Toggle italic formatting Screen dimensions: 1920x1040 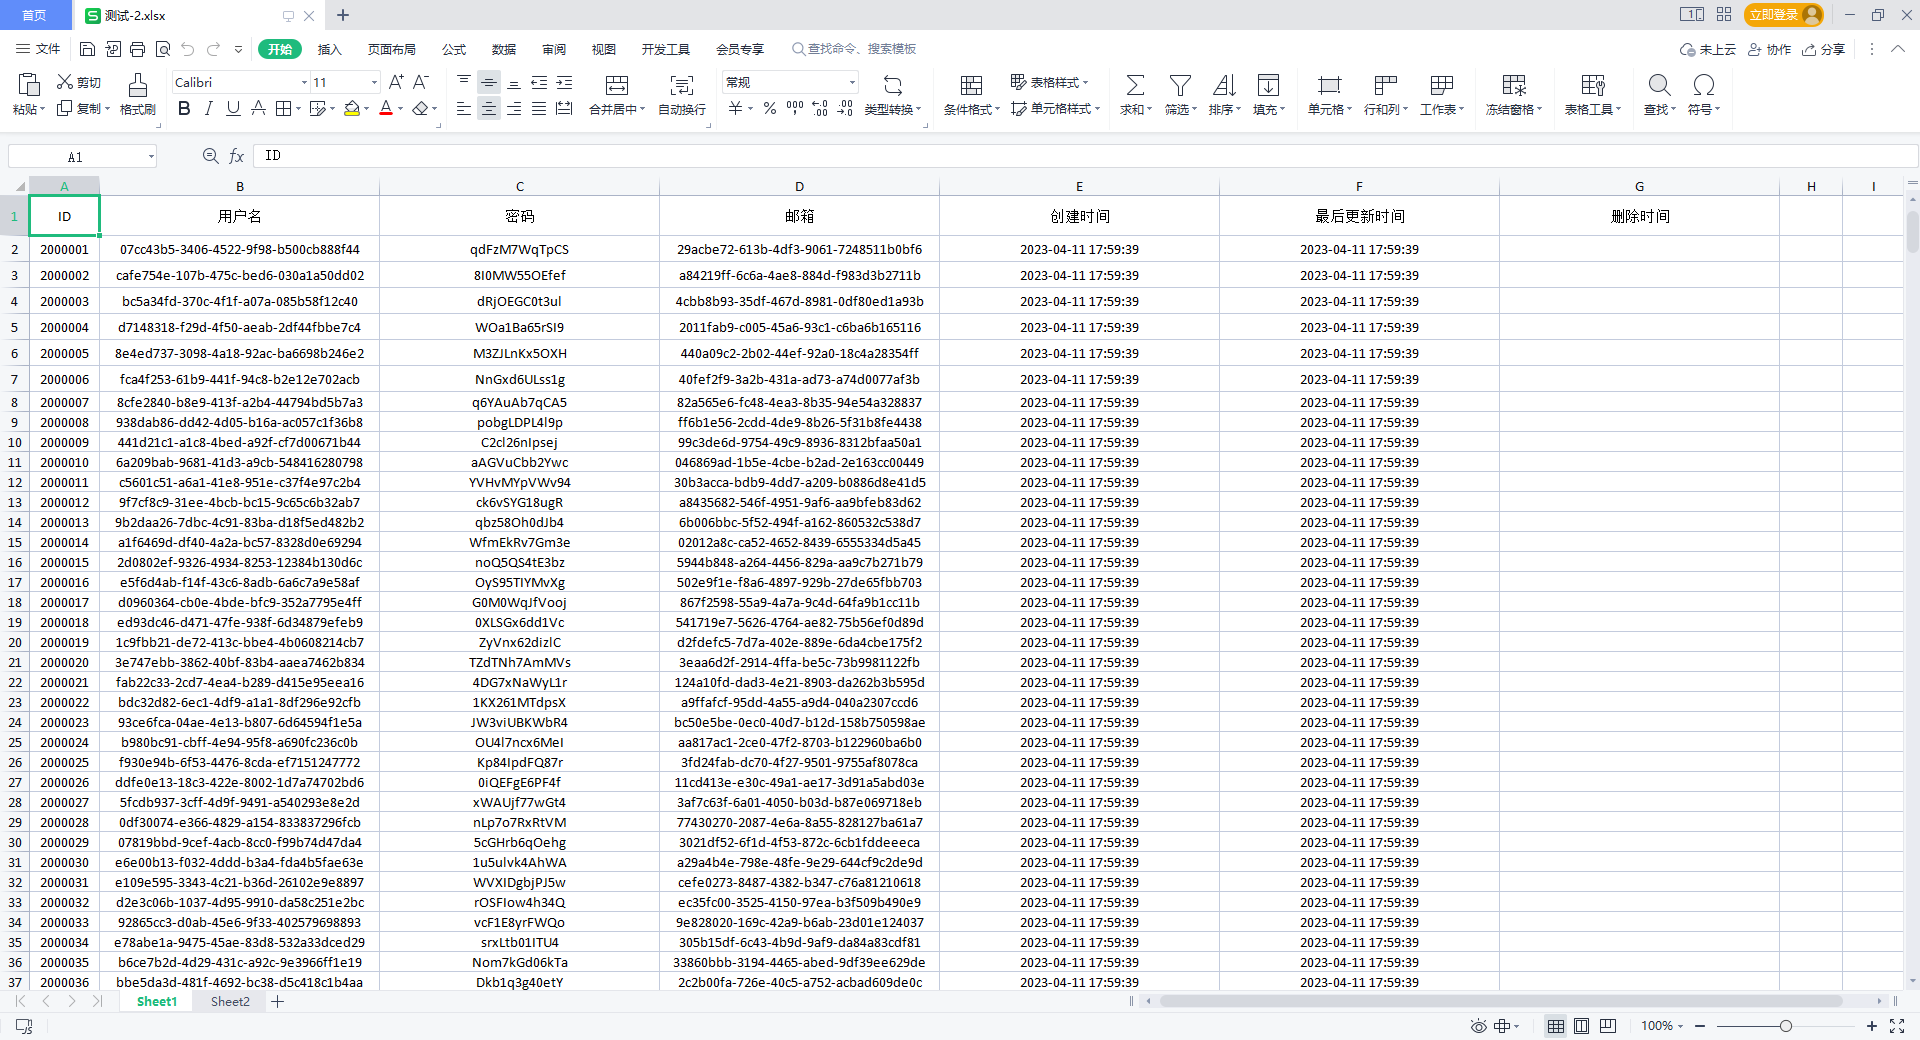pos(208,108)
